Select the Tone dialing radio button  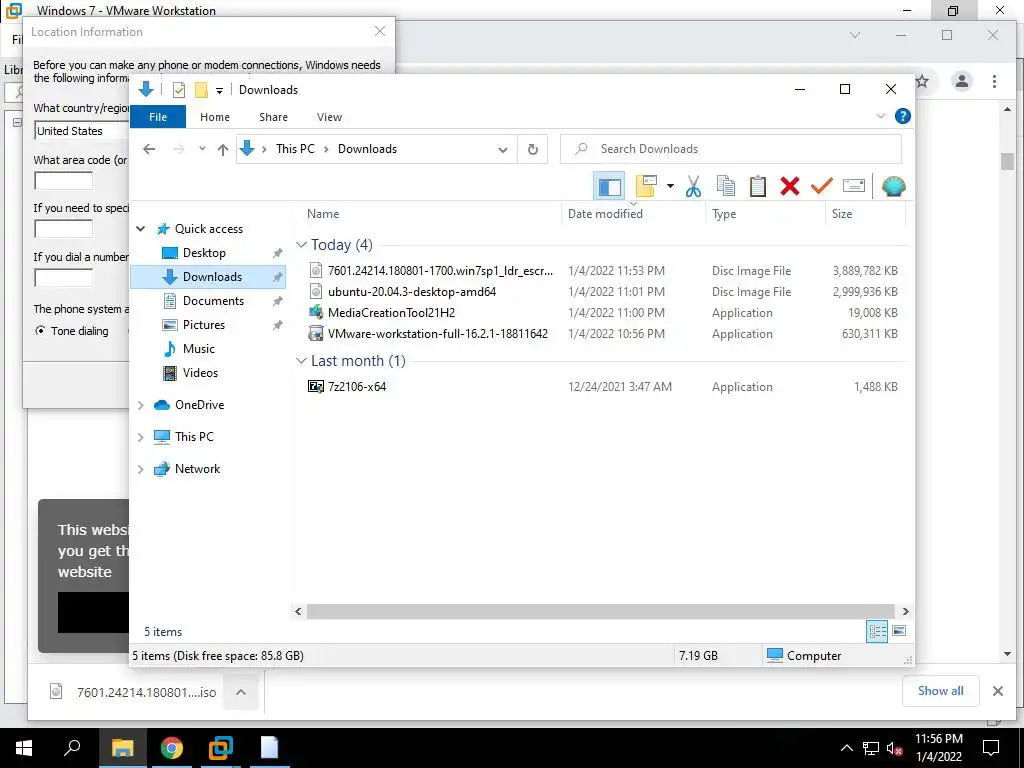(40, 331)
